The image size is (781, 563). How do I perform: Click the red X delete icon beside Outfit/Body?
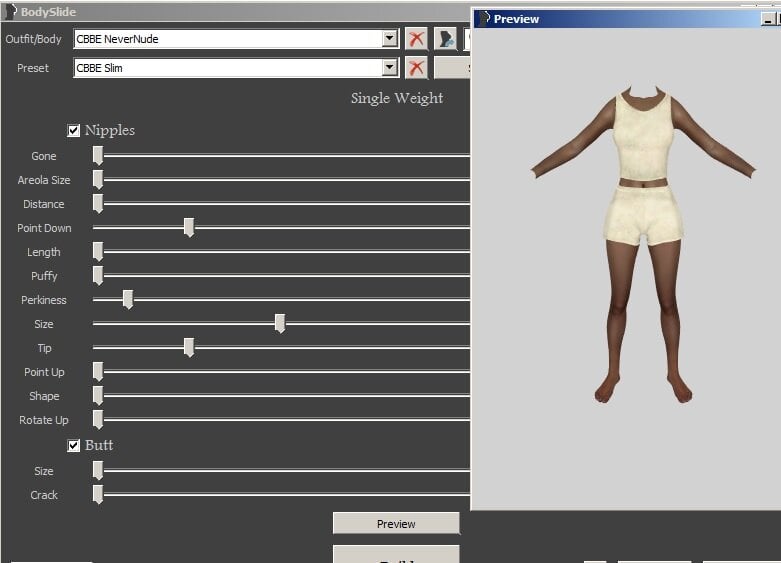(416, 39)
